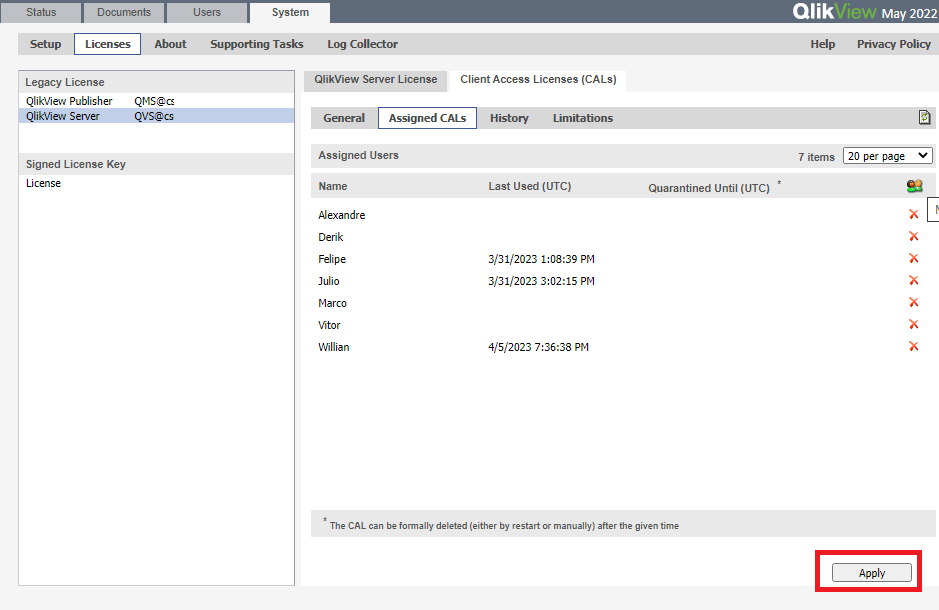Switch to QlikView Server License tab
939x610 pixels.
(375, 80)
